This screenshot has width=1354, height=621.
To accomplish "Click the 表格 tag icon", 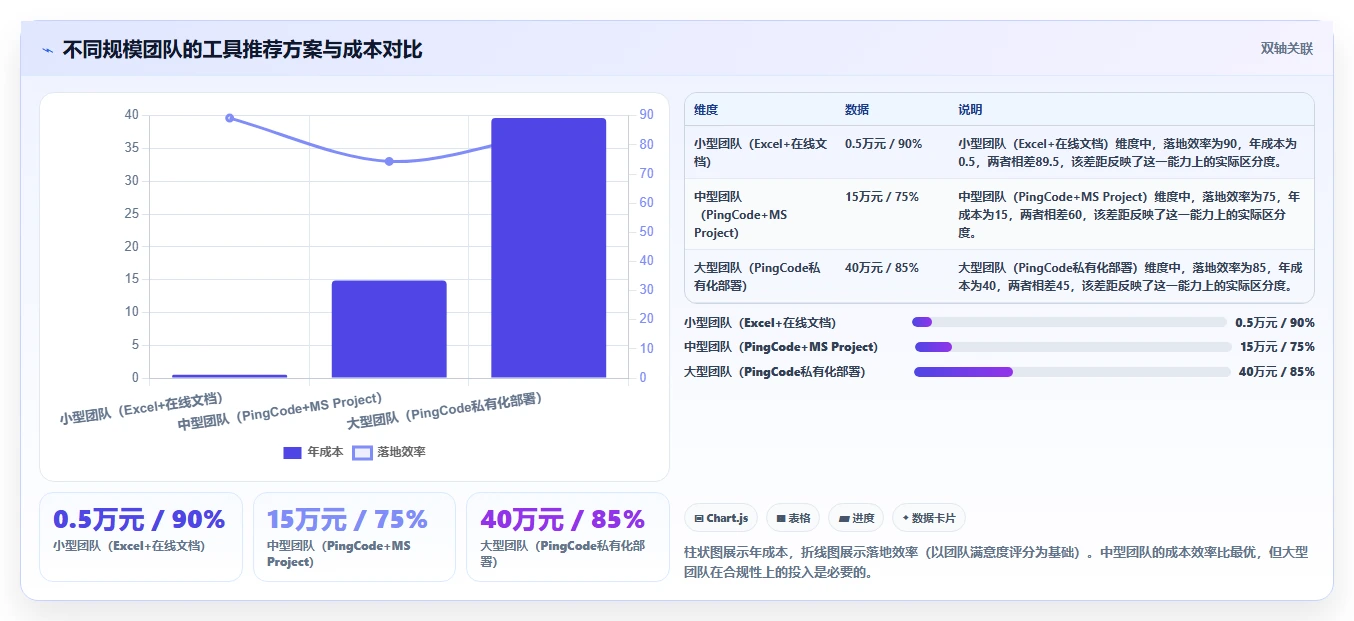I will (781, 519).
